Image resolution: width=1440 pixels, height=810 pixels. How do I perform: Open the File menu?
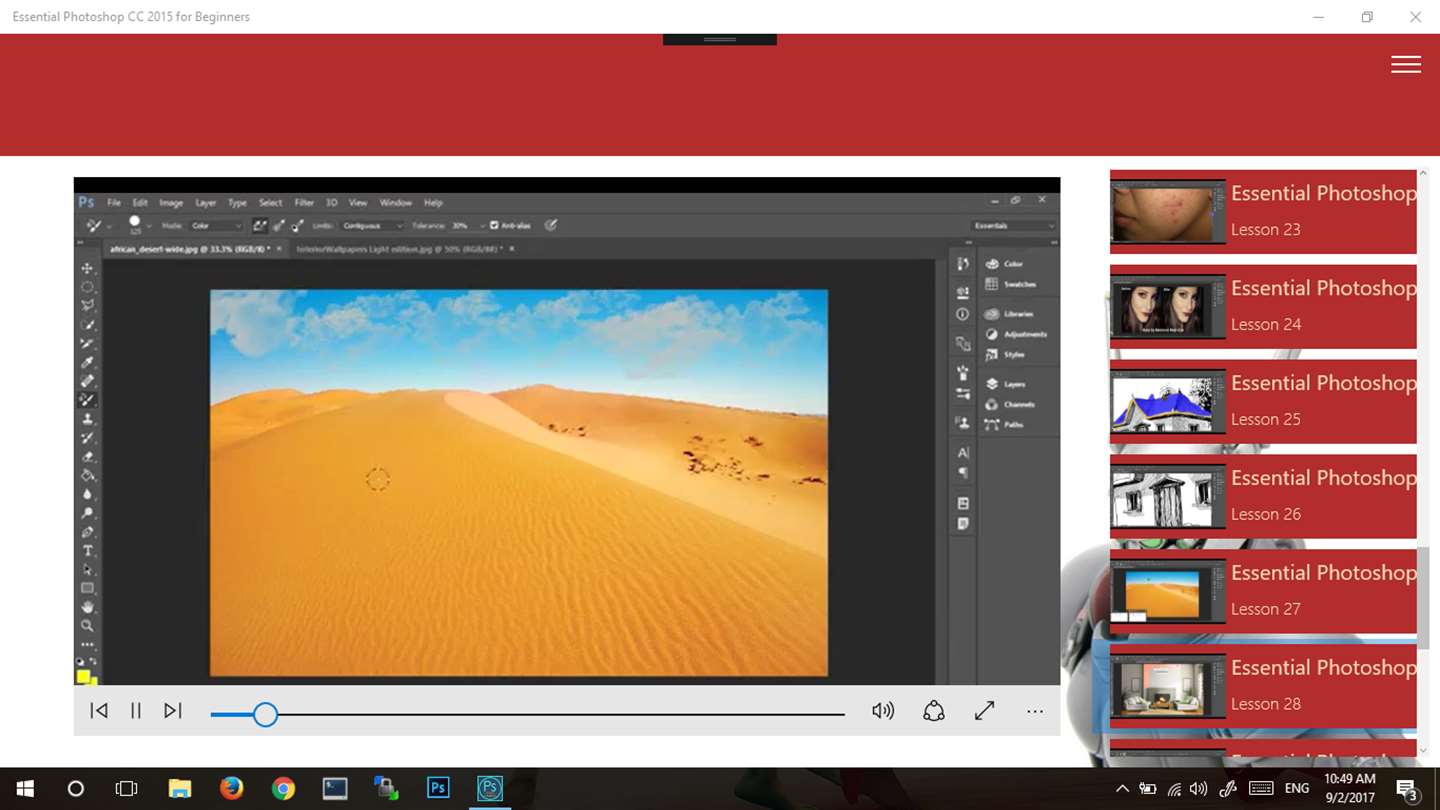pos(114,202)
